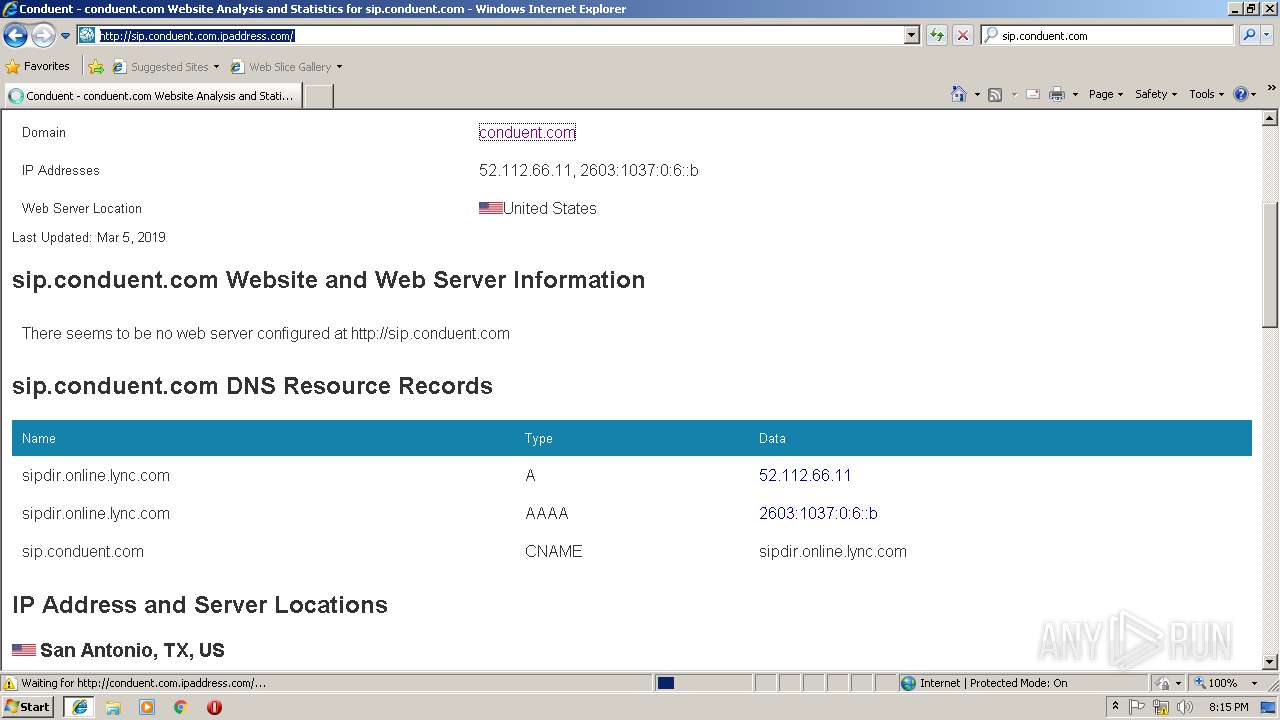
Task: Click the network tray icon
Action: [1161, 707]
